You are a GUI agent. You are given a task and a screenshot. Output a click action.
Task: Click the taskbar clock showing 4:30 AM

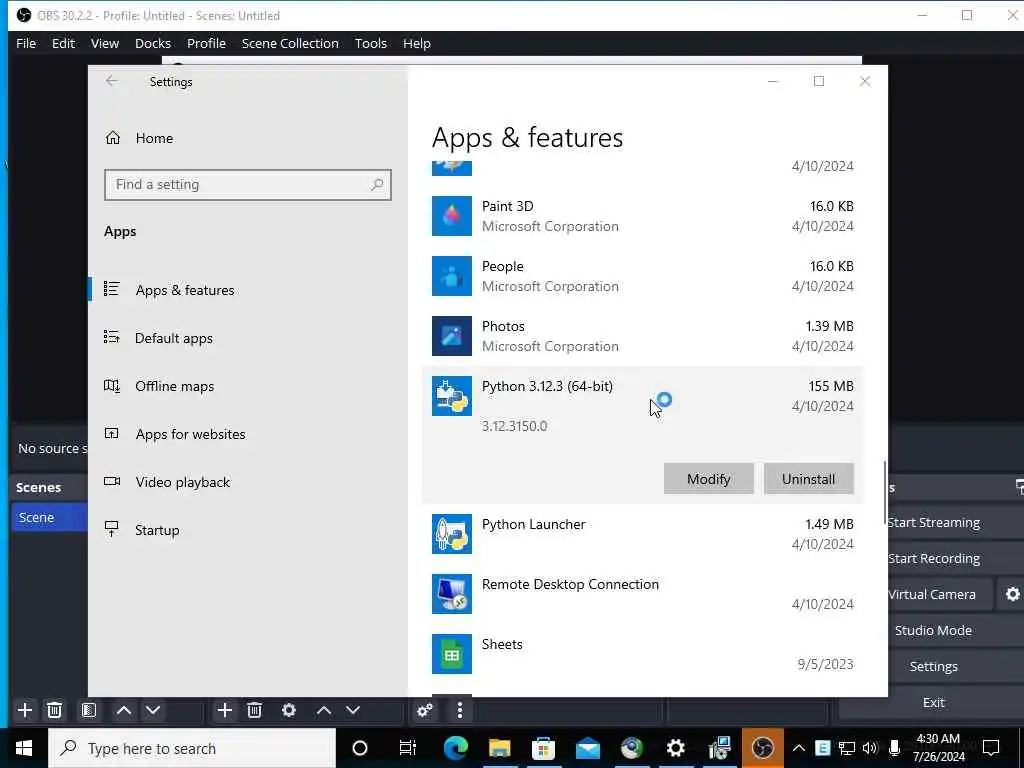pos(938,748)
